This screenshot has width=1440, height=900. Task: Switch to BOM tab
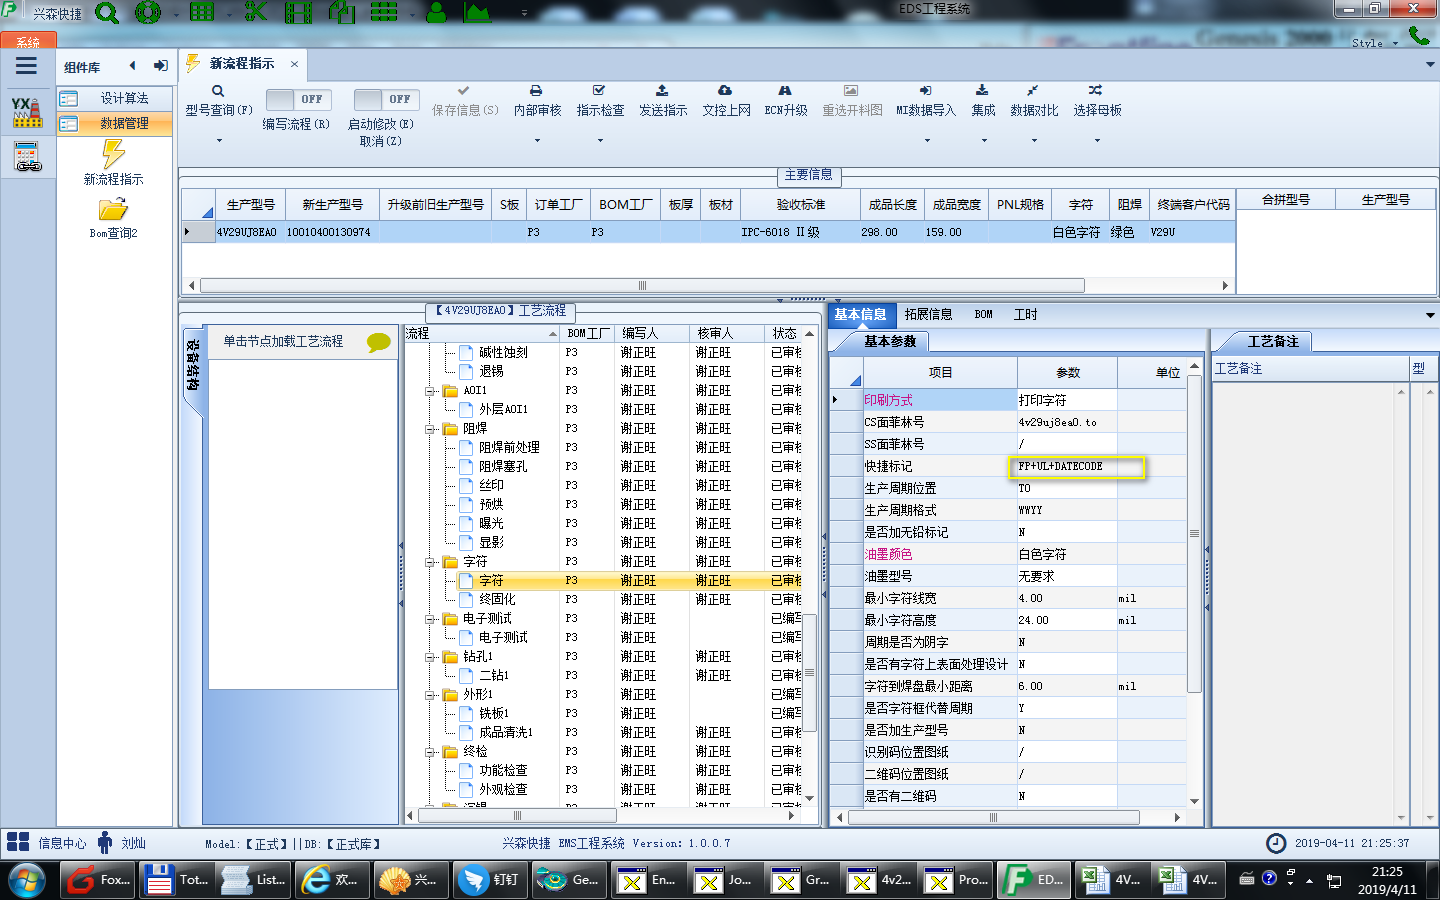(984, 314)
